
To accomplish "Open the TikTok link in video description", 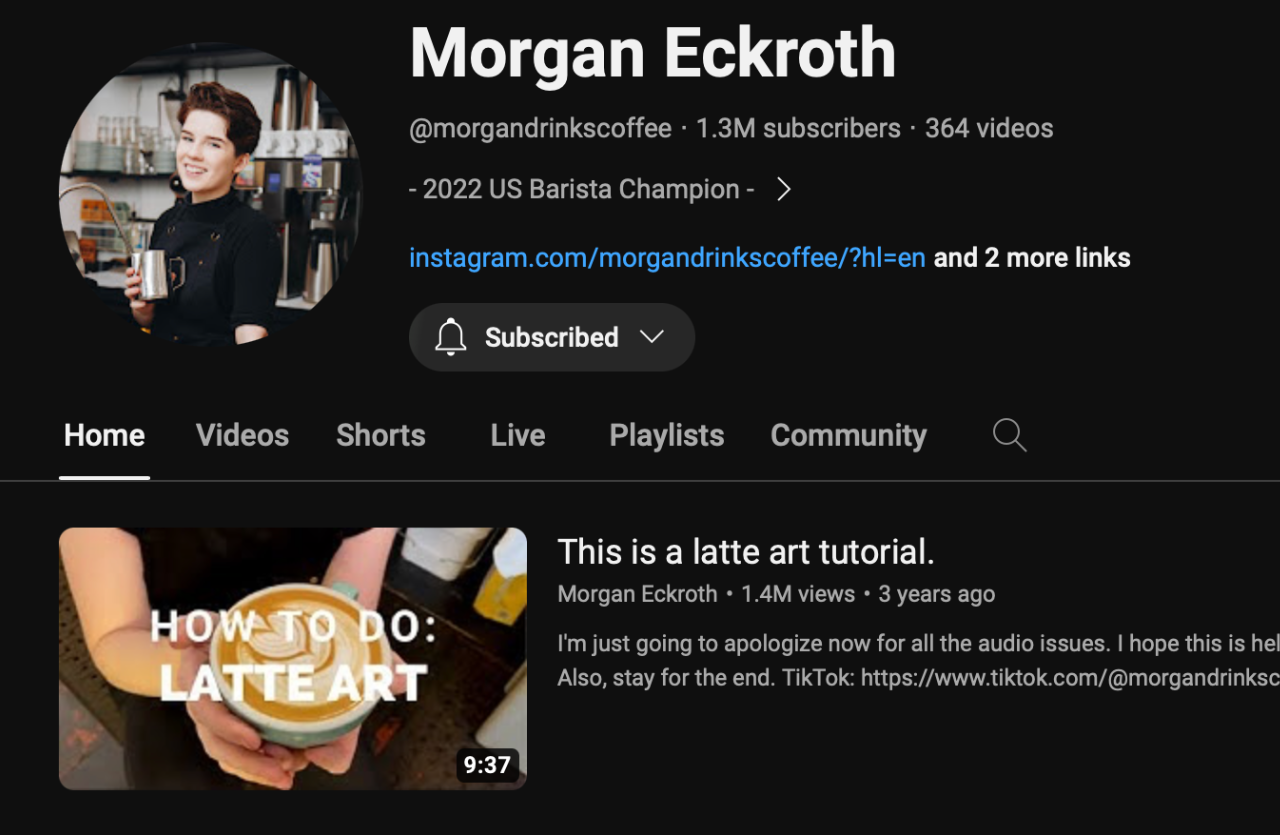I will 1070,678.
